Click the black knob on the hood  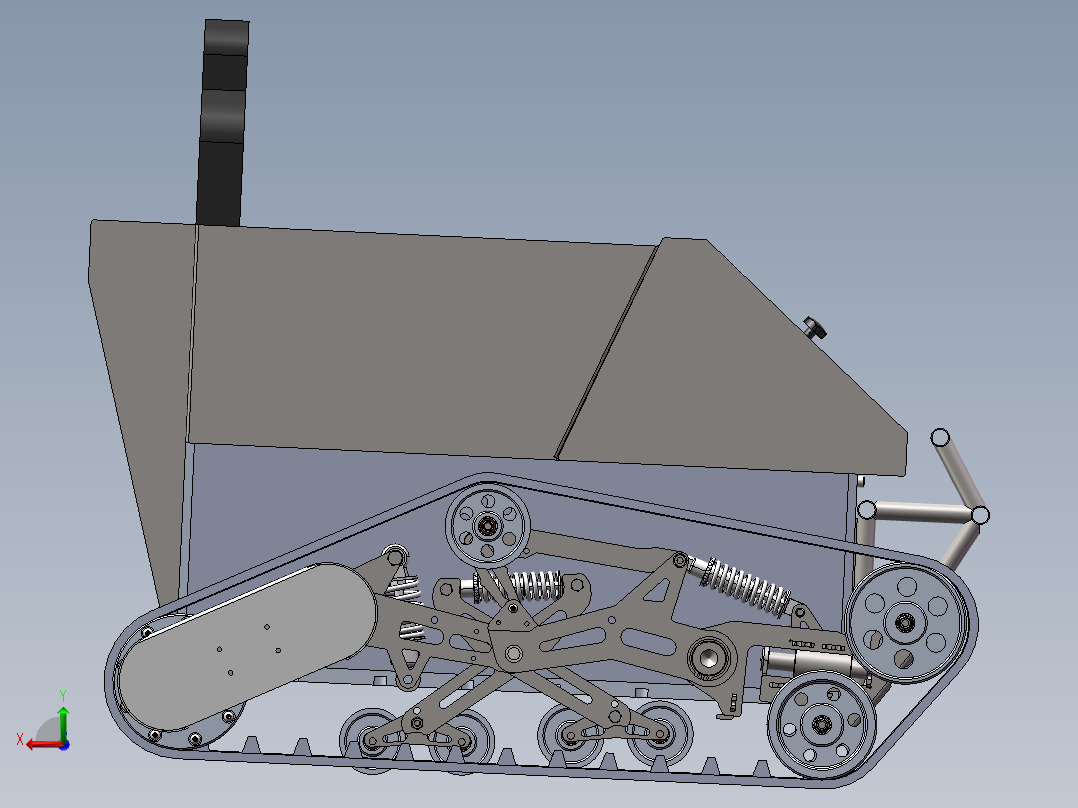(812, 325)
